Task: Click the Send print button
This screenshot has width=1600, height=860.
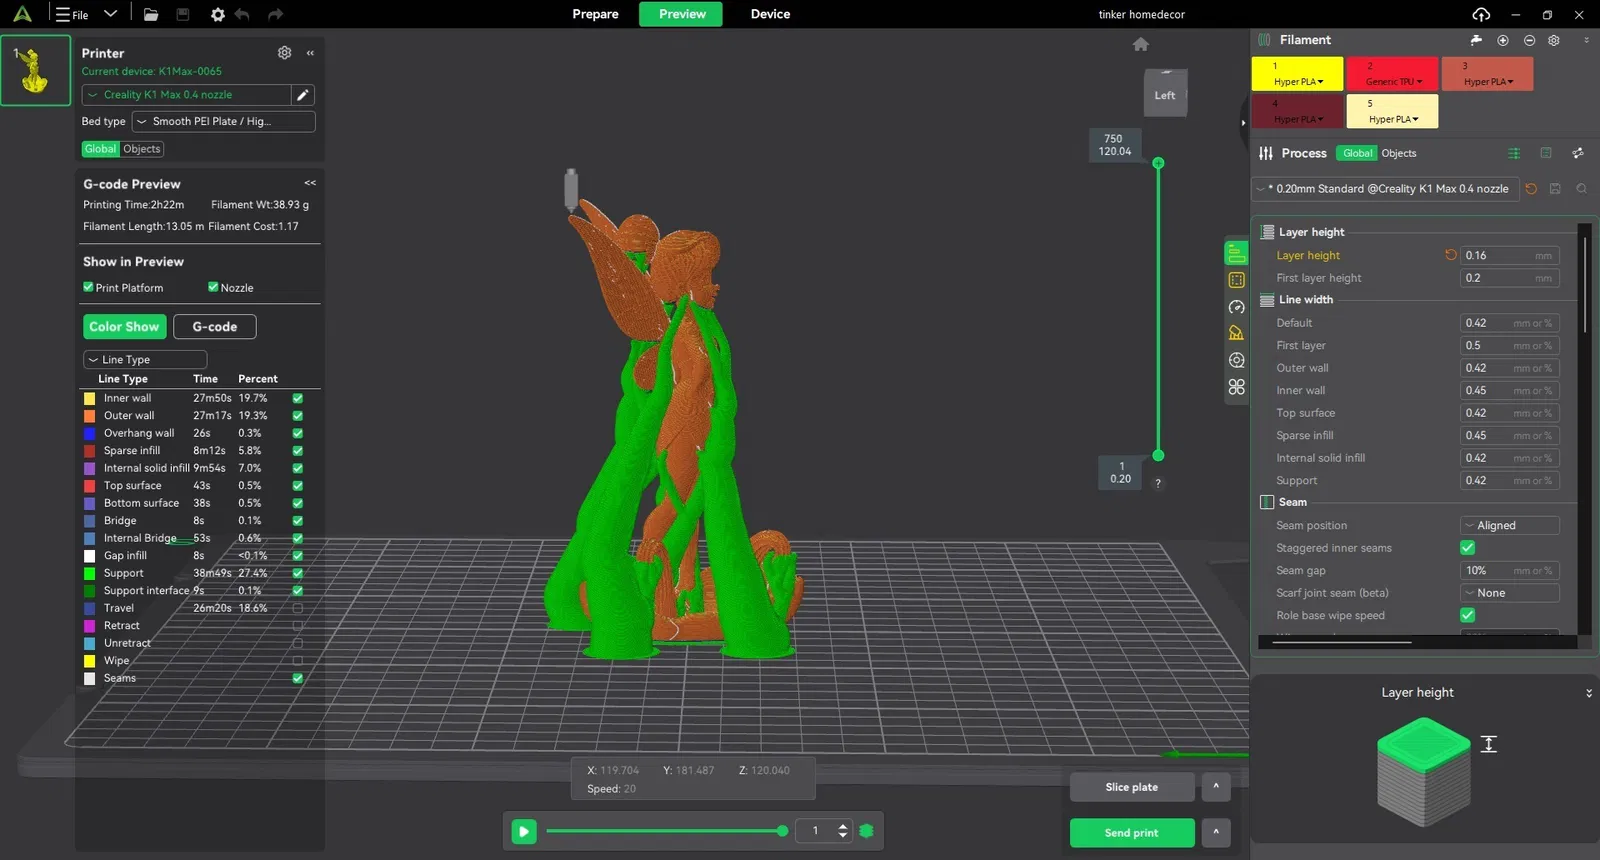Action: pyautogui.click(x=1132, y=832)
